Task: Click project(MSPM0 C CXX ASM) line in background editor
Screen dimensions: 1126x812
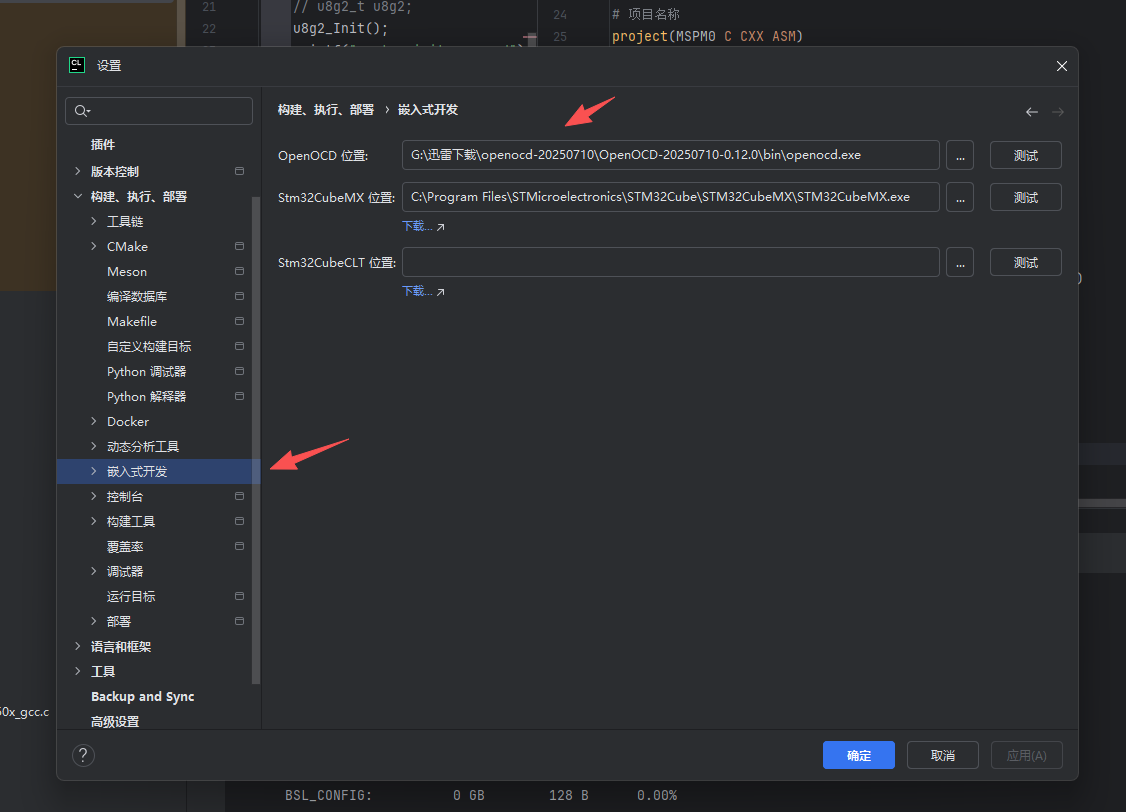Action: click(707, 36)
